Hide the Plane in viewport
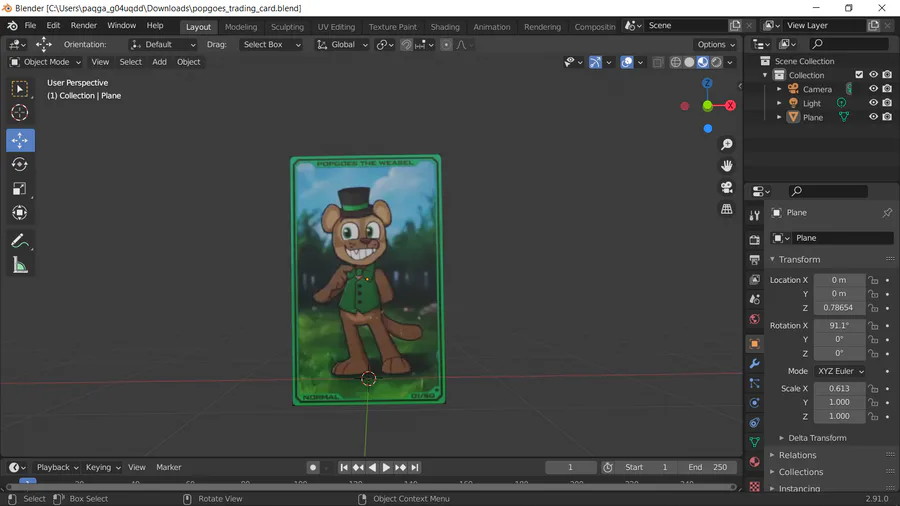This screenshot has width=900, height=506. click(x=873, y=117)
